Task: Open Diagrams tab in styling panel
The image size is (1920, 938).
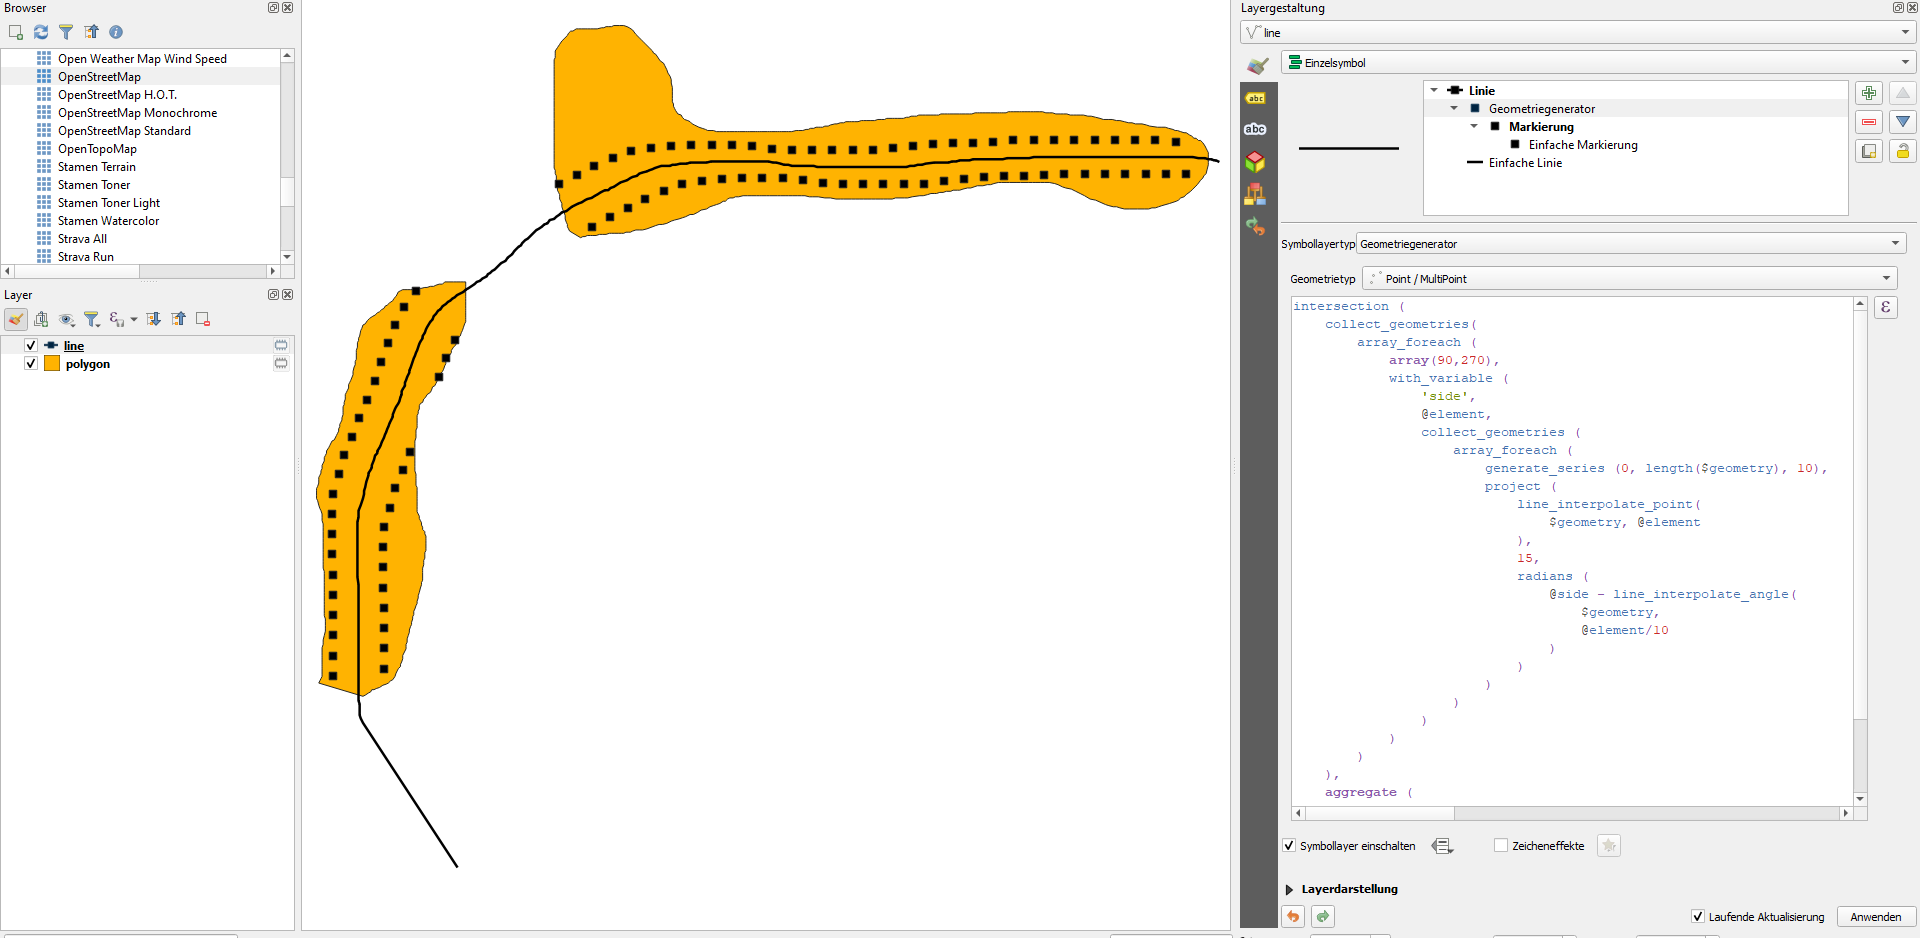Action: tap(1256, 194)
